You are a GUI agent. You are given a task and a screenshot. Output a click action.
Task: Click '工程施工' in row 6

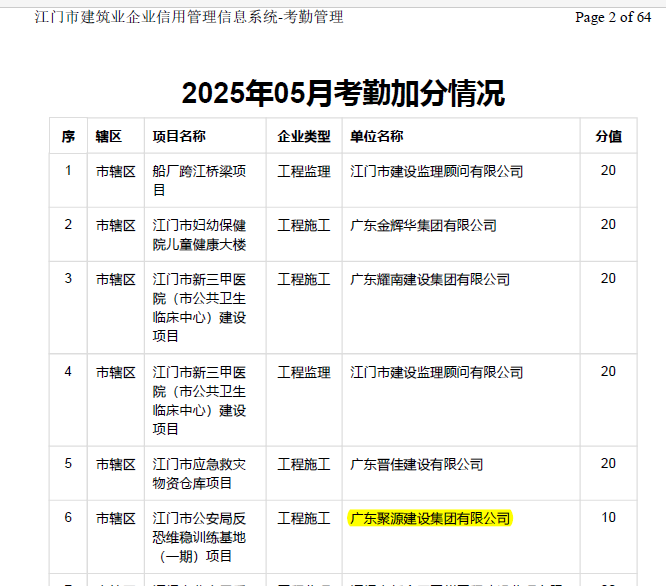(x=304, y=518)
